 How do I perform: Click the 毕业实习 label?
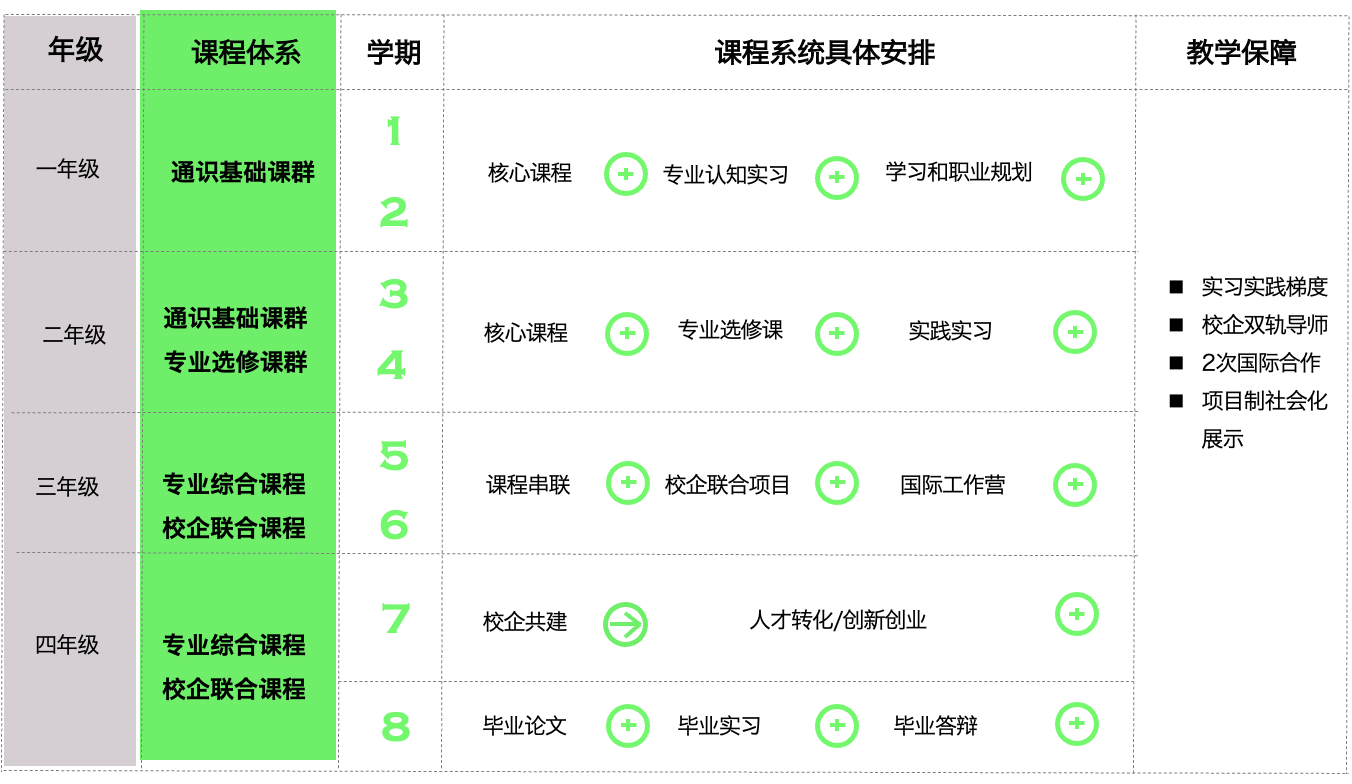719,726
